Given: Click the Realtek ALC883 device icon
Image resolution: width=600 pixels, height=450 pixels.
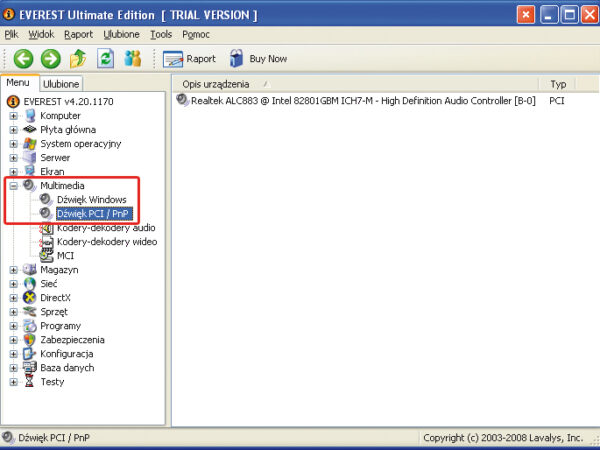Looking at the screenshot, I should pos(182,100).
